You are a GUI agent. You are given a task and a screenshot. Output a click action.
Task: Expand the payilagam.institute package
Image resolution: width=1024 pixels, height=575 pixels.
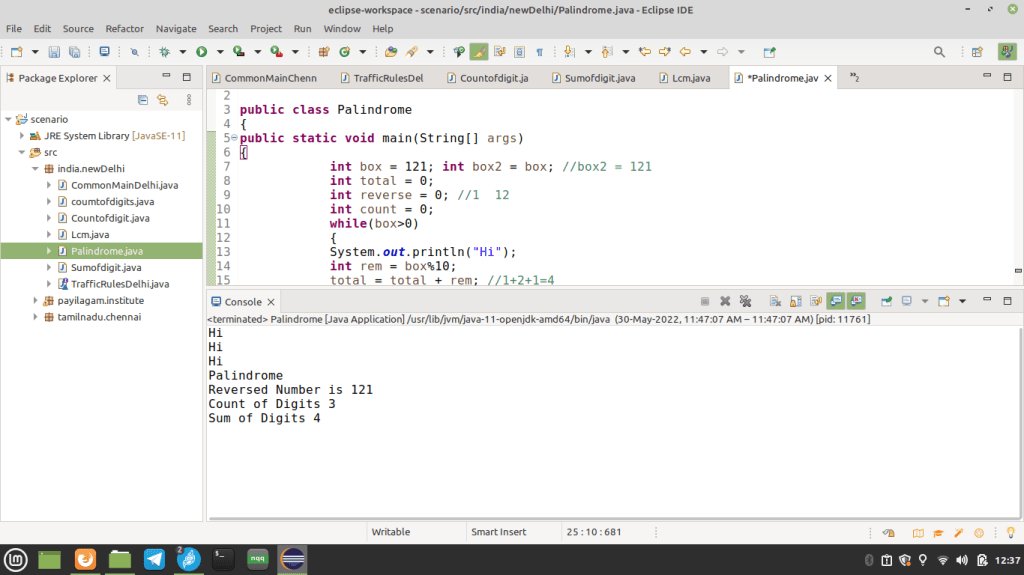point(35,301)
